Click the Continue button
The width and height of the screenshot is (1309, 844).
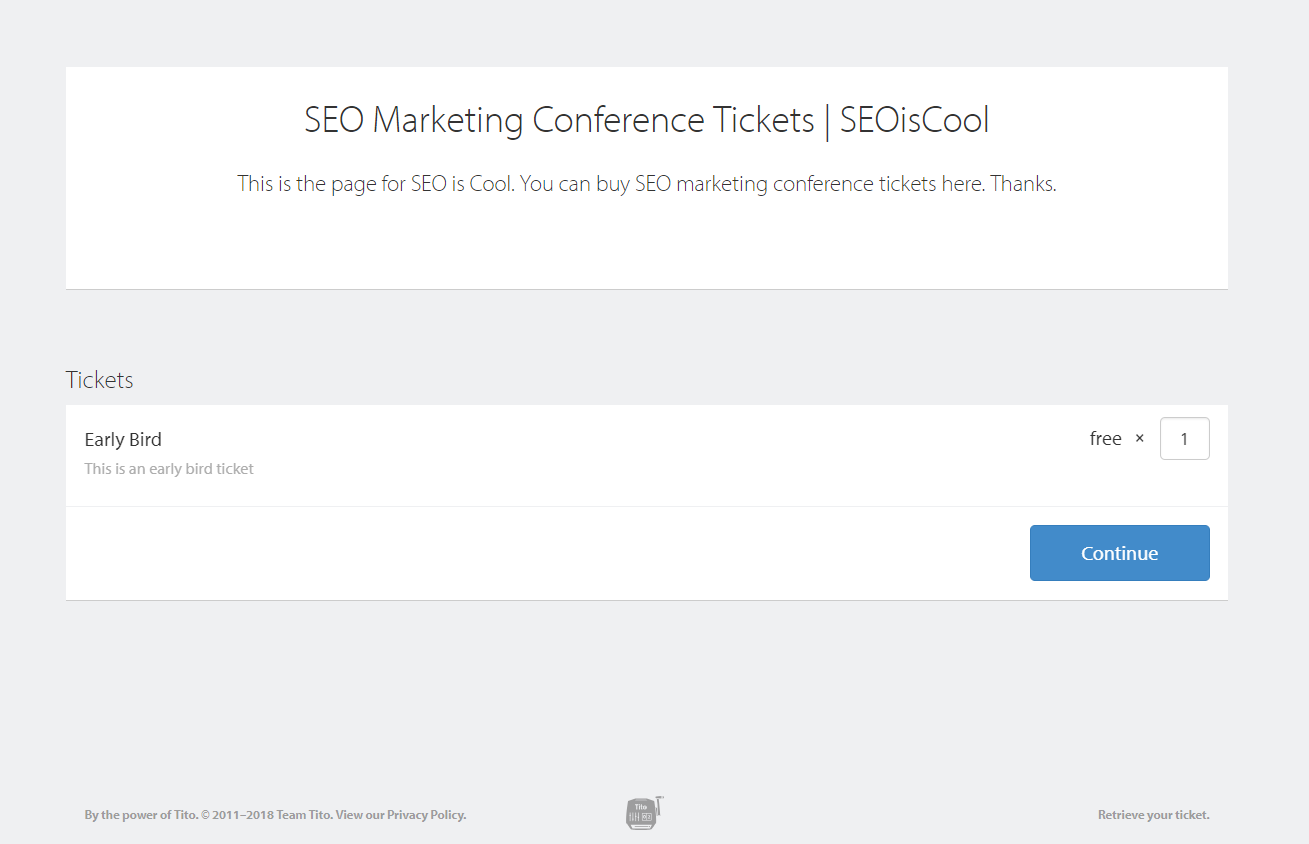(1119, 553)
